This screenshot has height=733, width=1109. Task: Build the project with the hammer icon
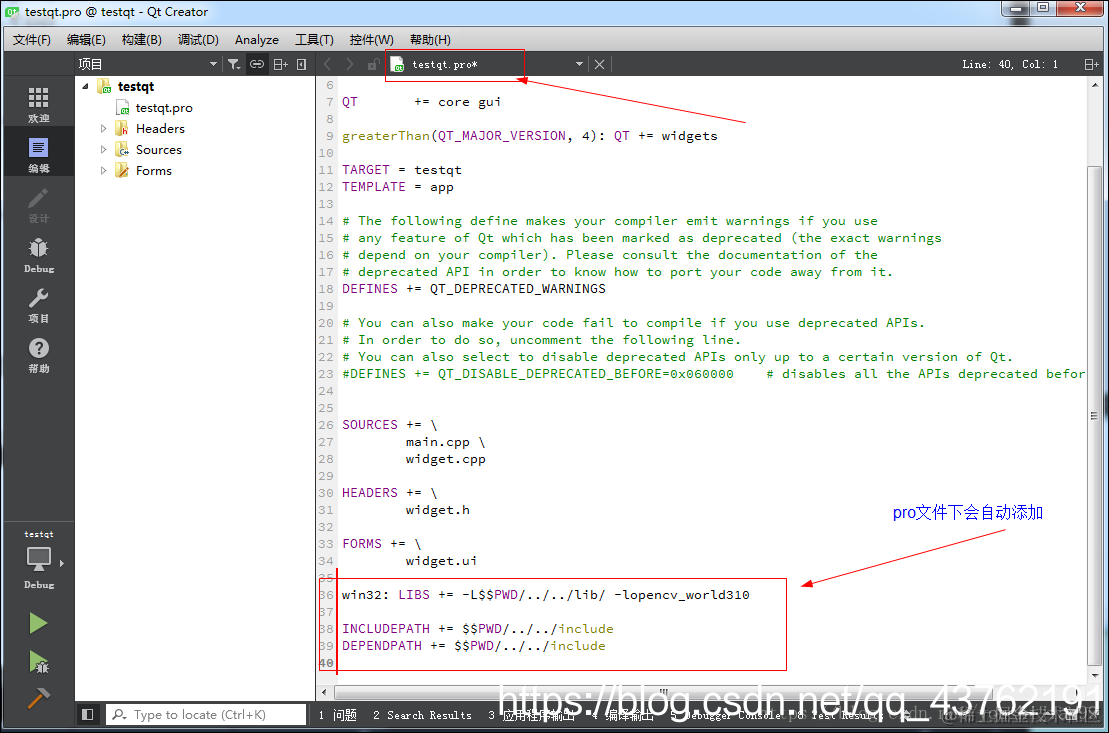click(x=38, y=698)
